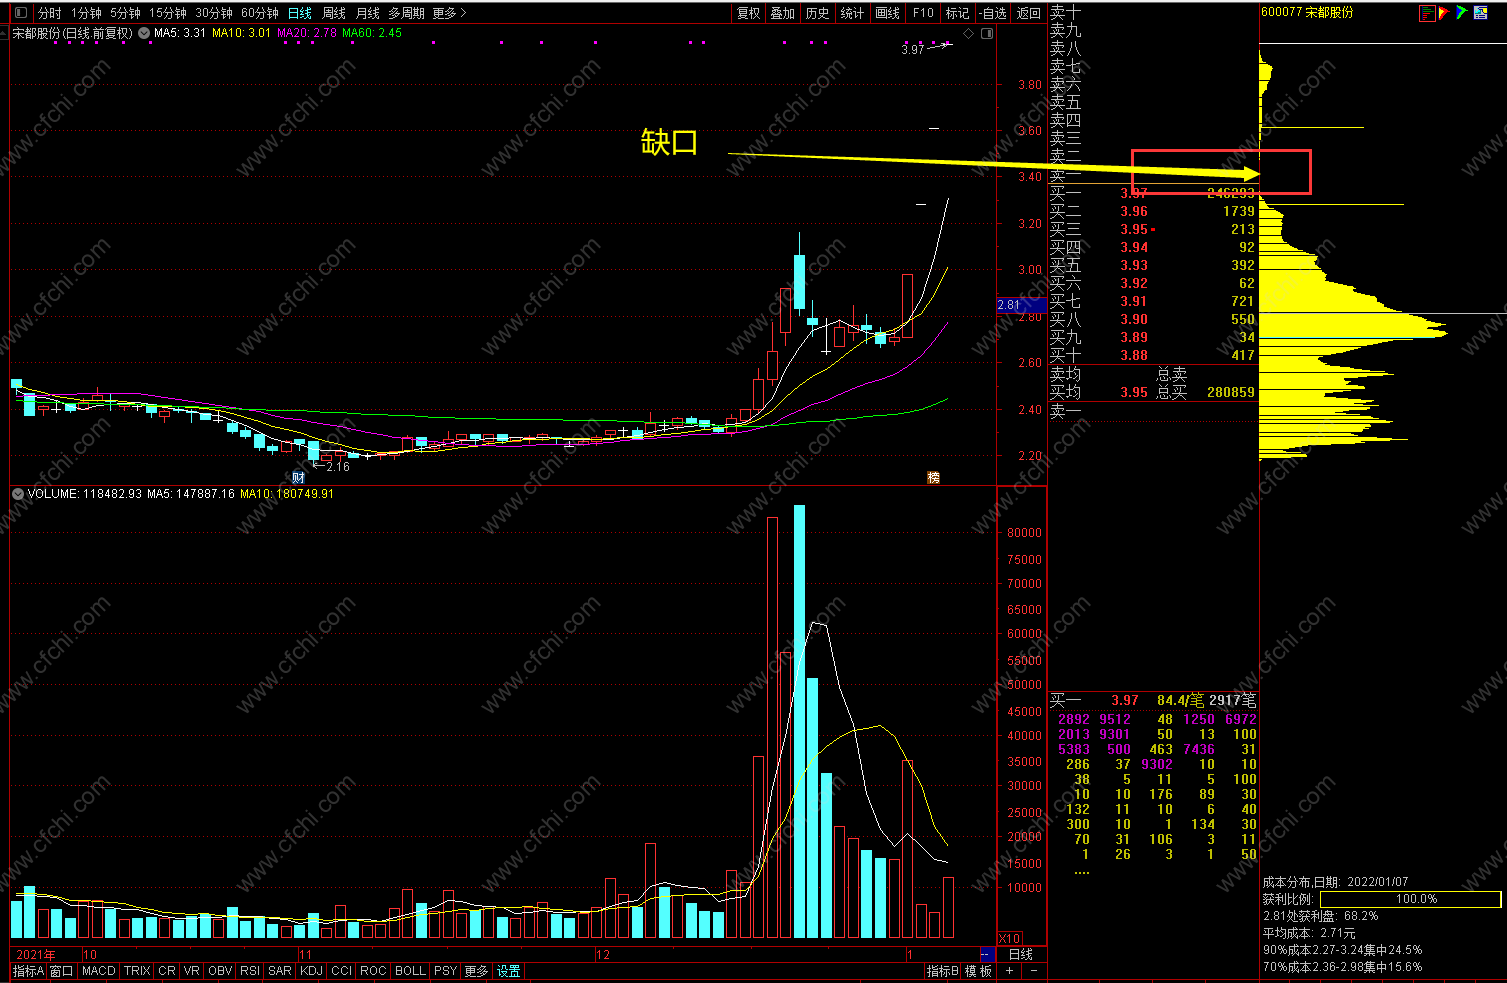1507x983 pixels.
Task: Show the OBV indicator
Action: [x=220, y=971]
